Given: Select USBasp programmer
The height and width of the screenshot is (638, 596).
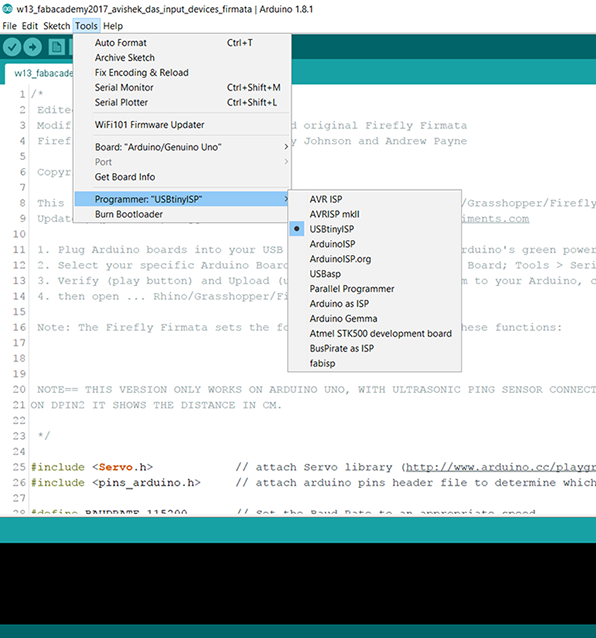Looking at the screenshot, I should (375, 274).
